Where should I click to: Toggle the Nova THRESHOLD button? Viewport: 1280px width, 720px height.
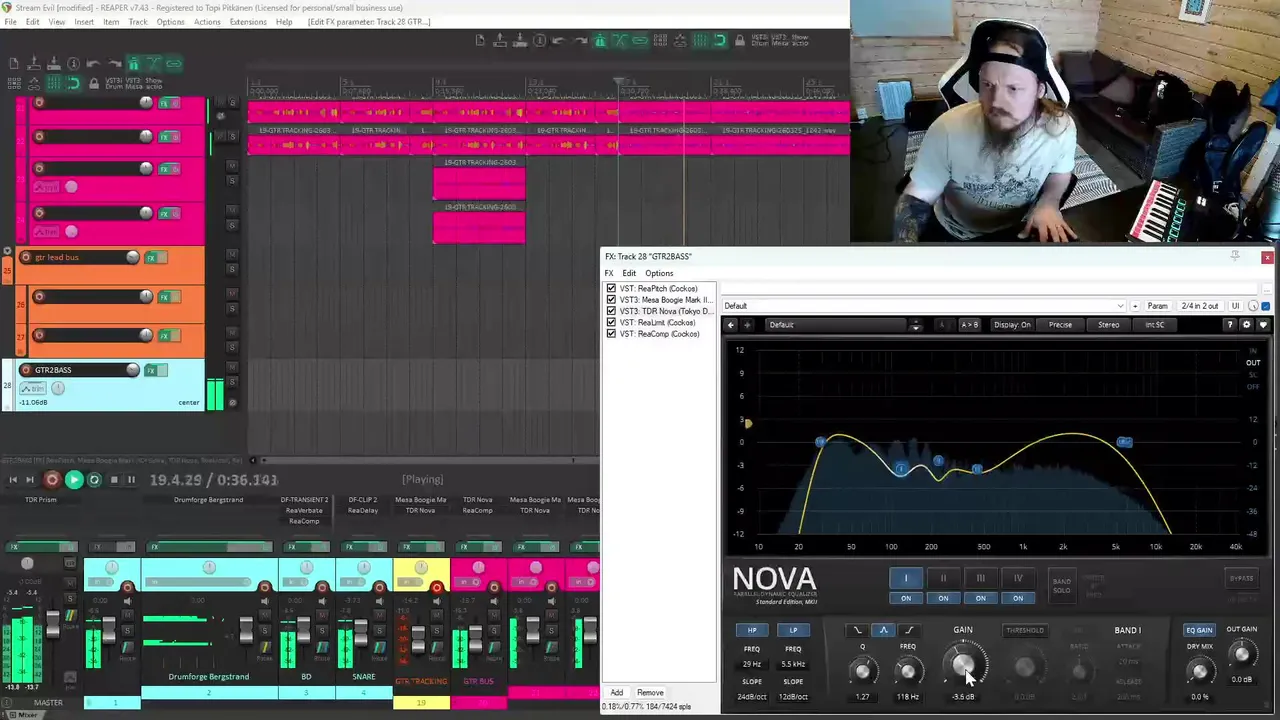[1024, 630]
